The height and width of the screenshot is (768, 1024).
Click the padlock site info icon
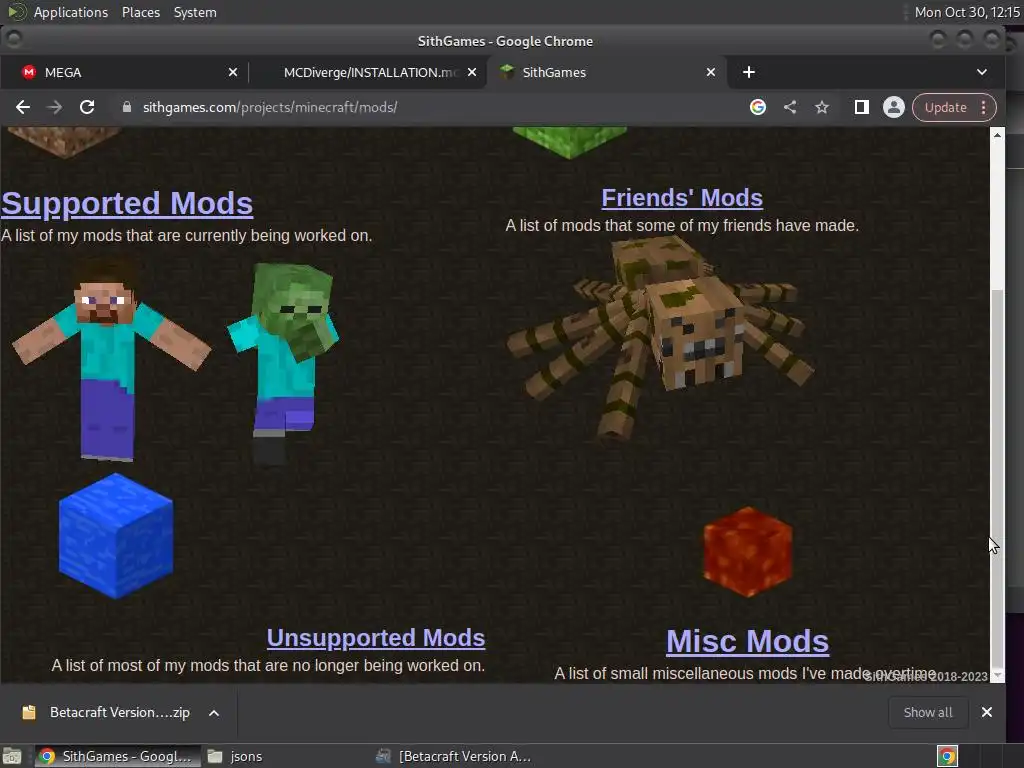[x=127, y=107]
